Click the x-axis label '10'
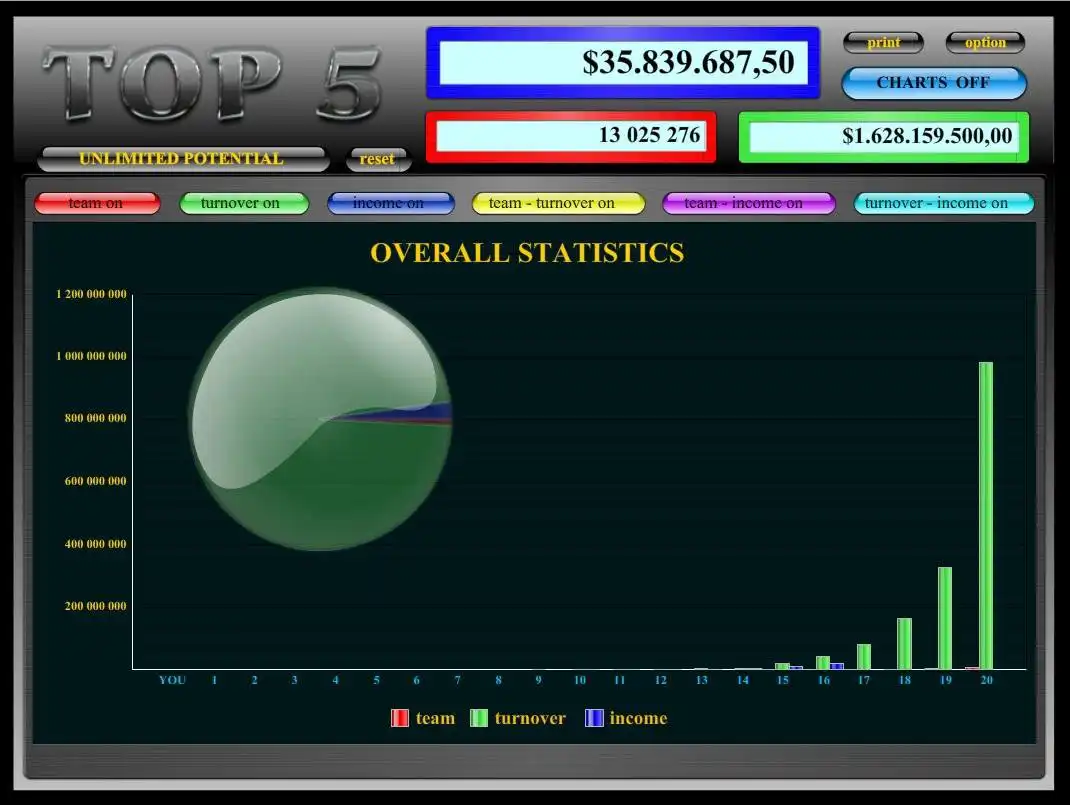This screenshot has height=805, width=1070. pyautogui.click(x=579, y=680)
